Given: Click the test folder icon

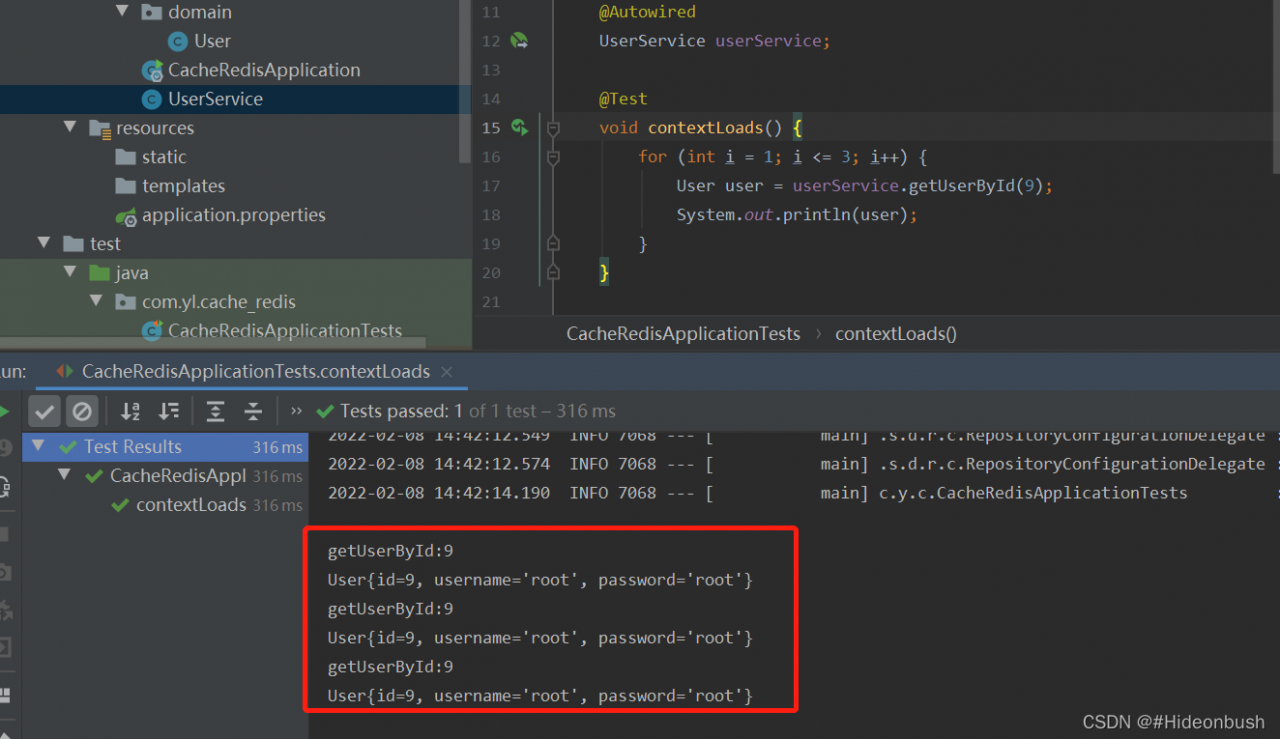Looking at the screenshot, I should pos(73,244).
